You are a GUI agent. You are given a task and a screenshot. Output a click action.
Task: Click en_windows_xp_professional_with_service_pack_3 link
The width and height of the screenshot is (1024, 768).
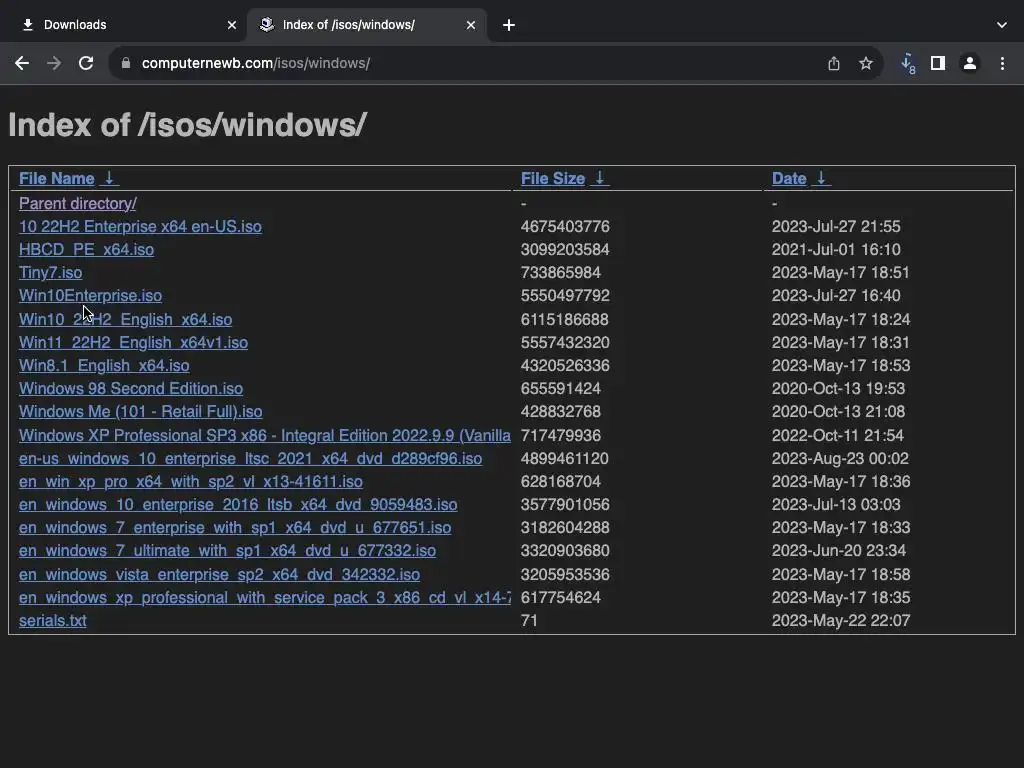[264, 598]
